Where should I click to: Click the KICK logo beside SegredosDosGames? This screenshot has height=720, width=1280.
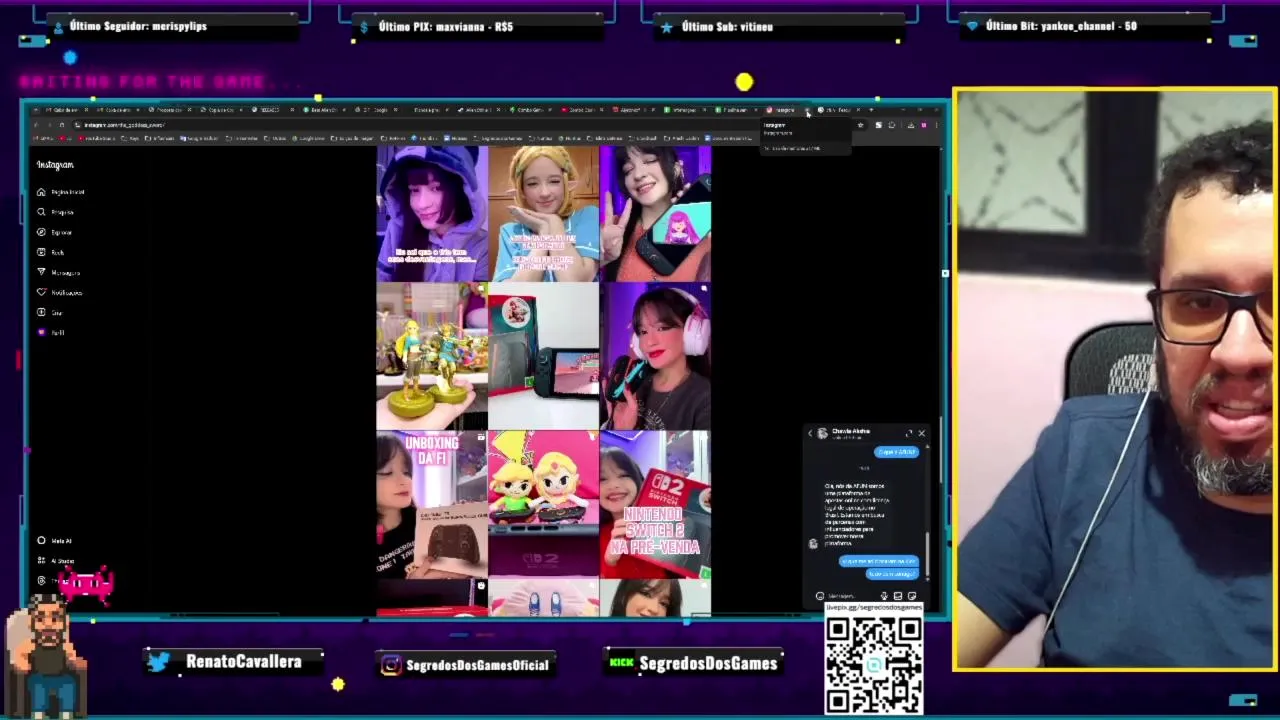pyautogui.click(x=621, y=663)
